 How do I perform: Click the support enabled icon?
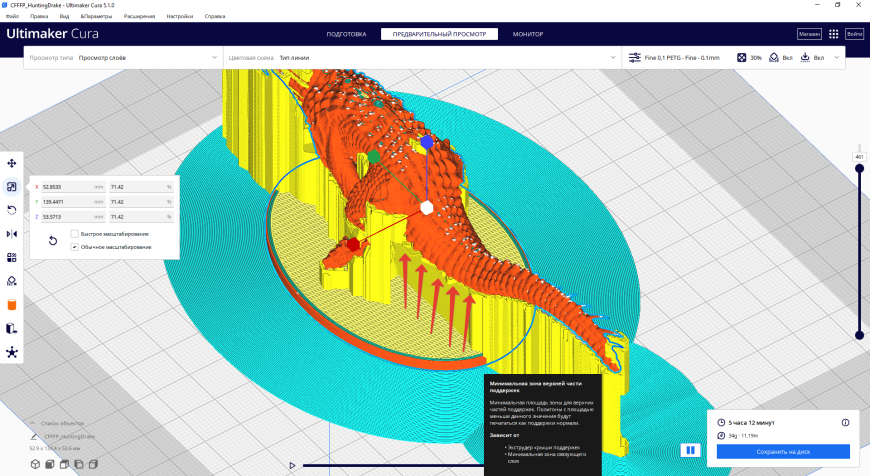[x=773, y=58]
